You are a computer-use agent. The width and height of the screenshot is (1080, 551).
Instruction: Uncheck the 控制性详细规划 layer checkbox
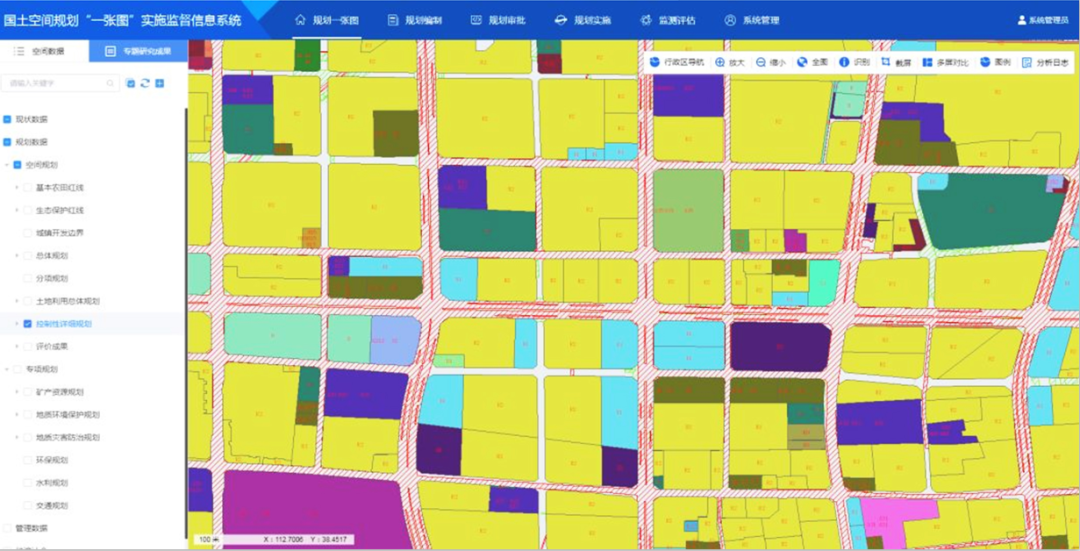pos(28,324)
